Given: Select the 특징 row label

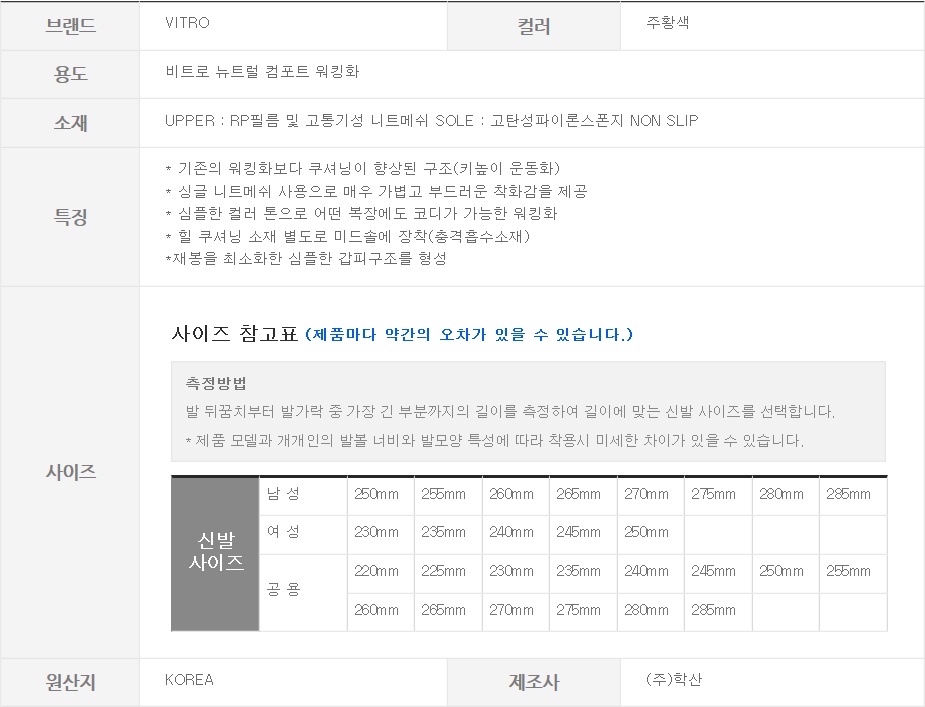Looking at the screenshot, I should pos(70,216).
